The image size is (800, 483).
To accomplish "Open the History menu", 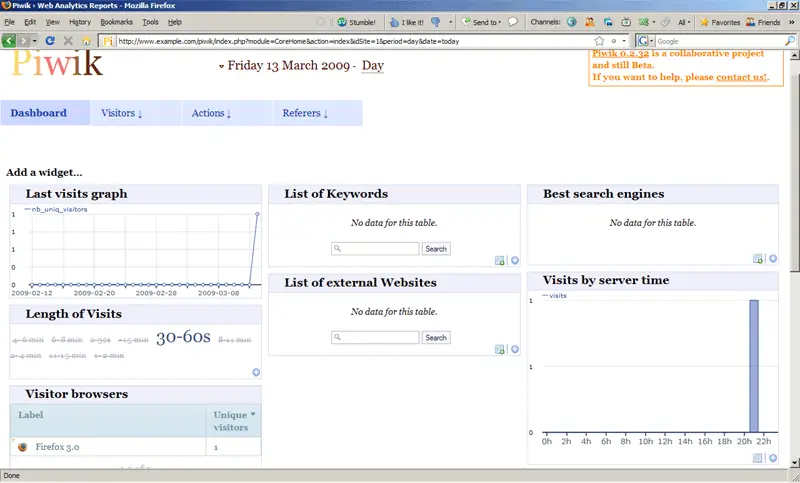I will pyautogui.click(x=80, y=22).
